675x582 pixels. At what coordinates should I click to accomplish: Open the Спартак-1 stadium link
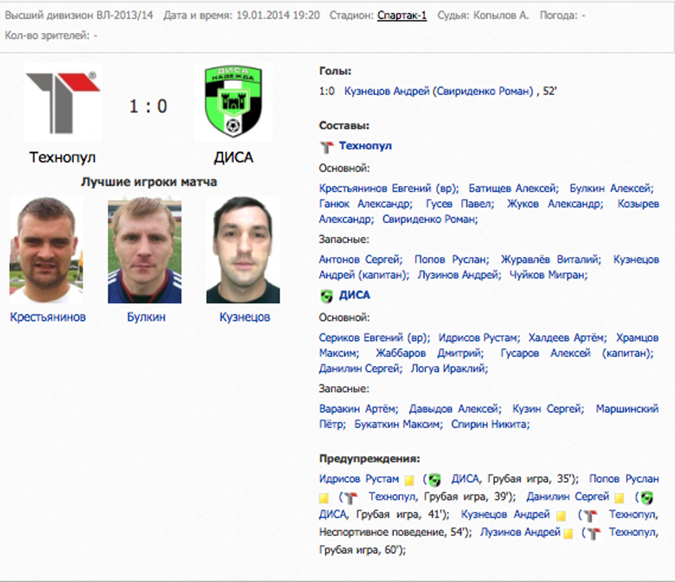coord(402,15)
